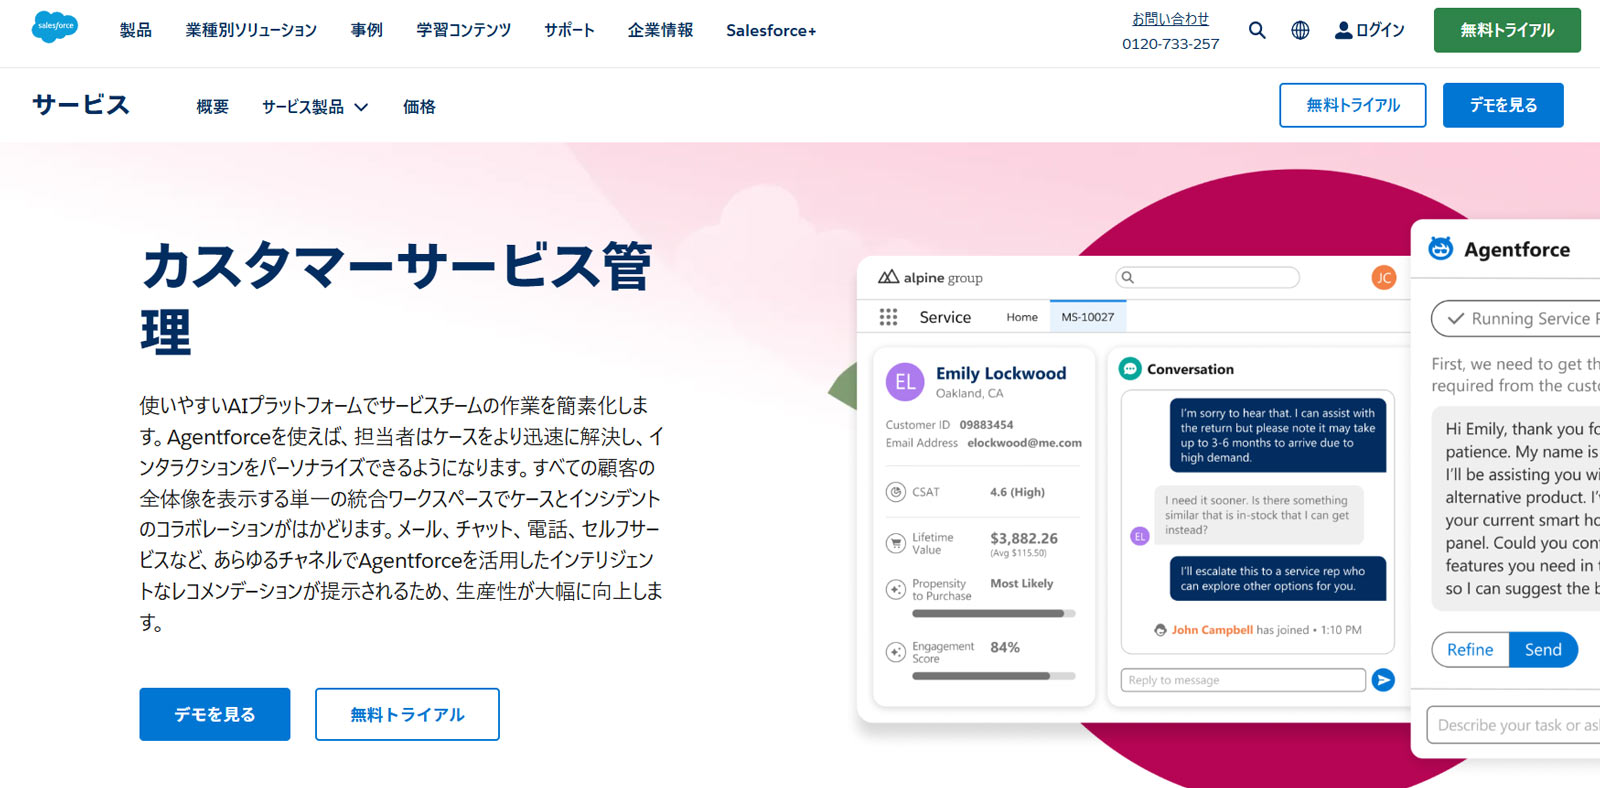Switch to the MS-10027 tab
The image size is (1600, 788).
tap(1088, 317)
